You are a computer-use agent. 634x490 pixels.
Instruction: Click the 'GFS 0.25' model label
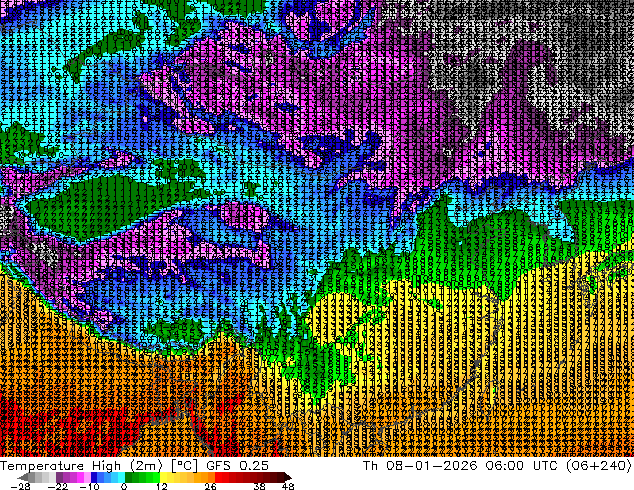pos(237,466)
